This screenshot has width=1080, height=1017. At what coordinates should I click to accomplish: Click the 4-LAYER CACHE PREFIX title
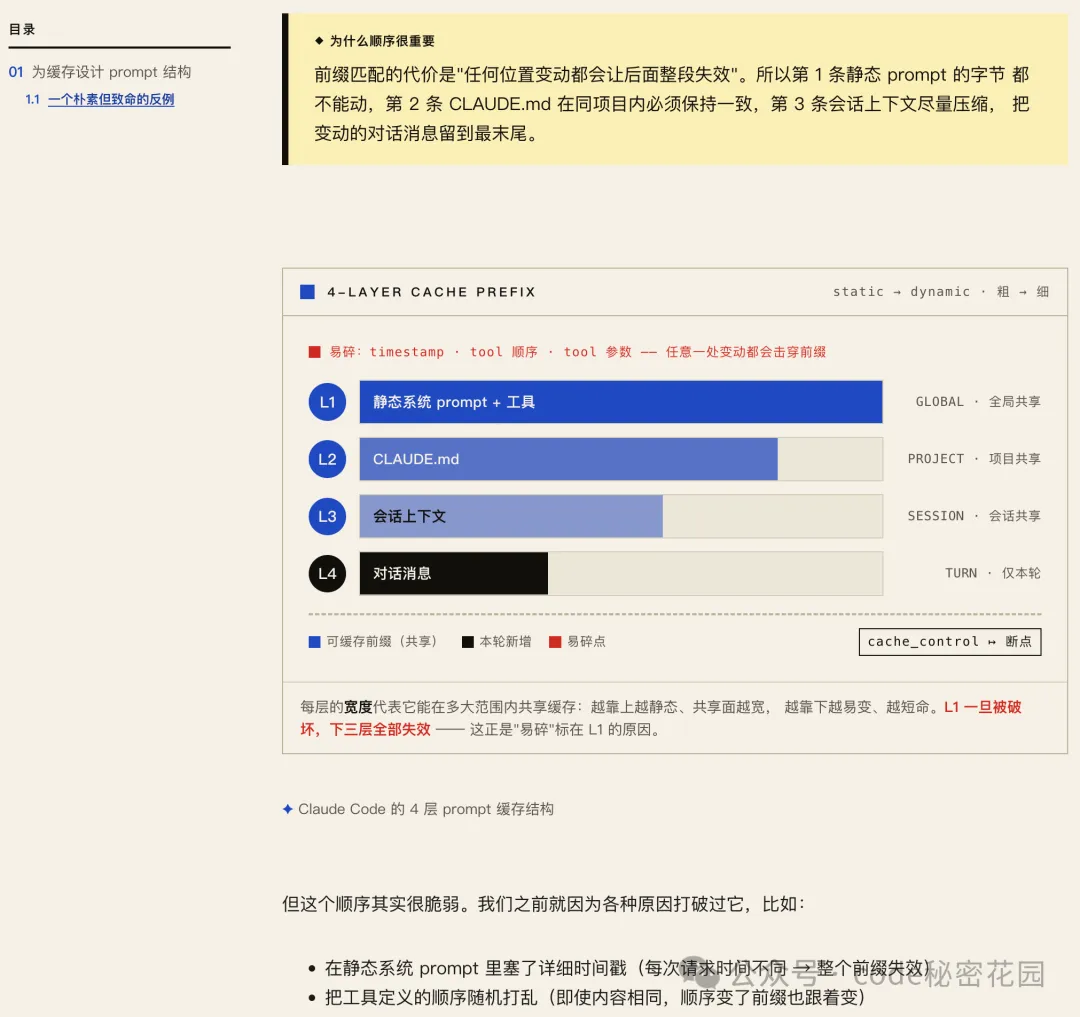431,292
